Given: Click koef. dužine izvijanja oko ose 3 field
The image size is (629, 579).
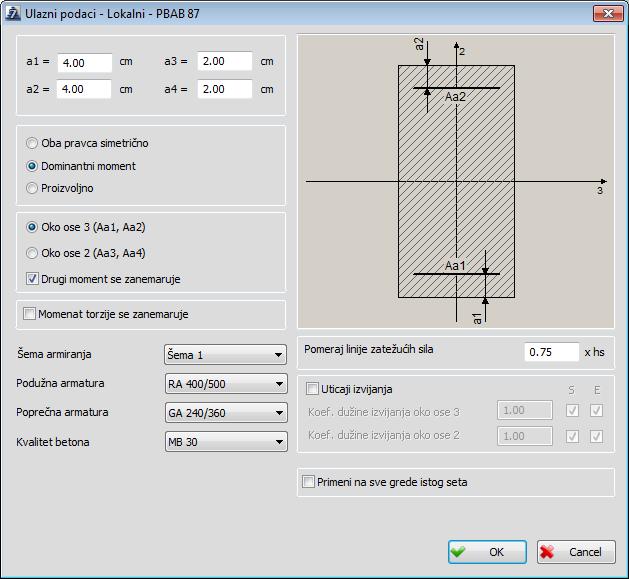Looking at the screenshot, I should click(x=525, y=410).
